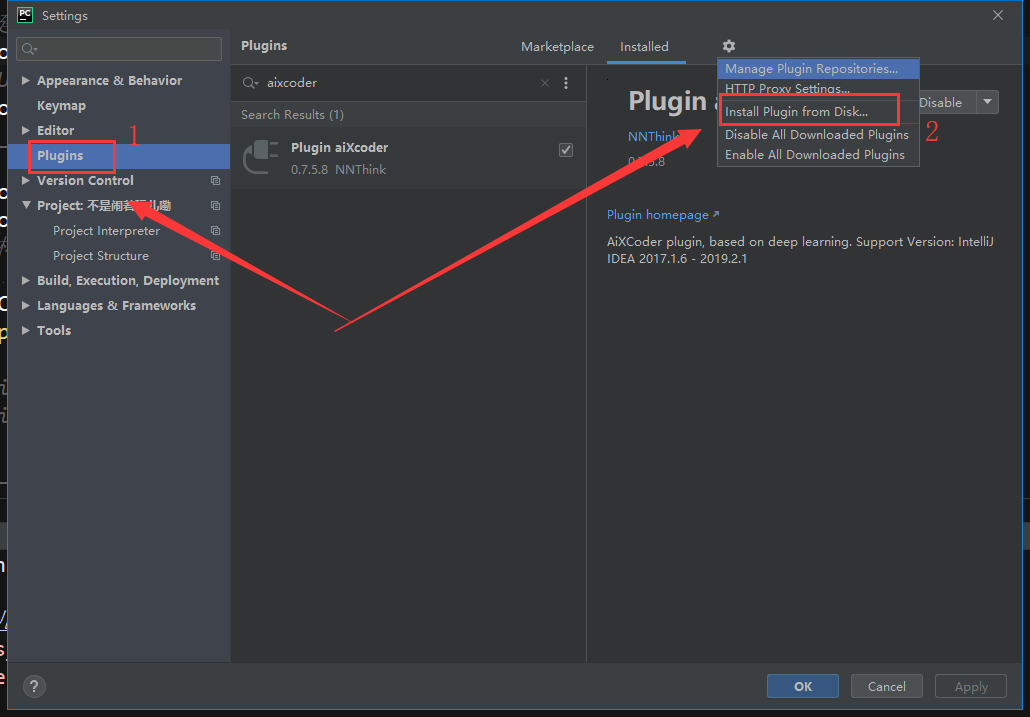
Task: Click the OK button
Action: coord(802,686)
